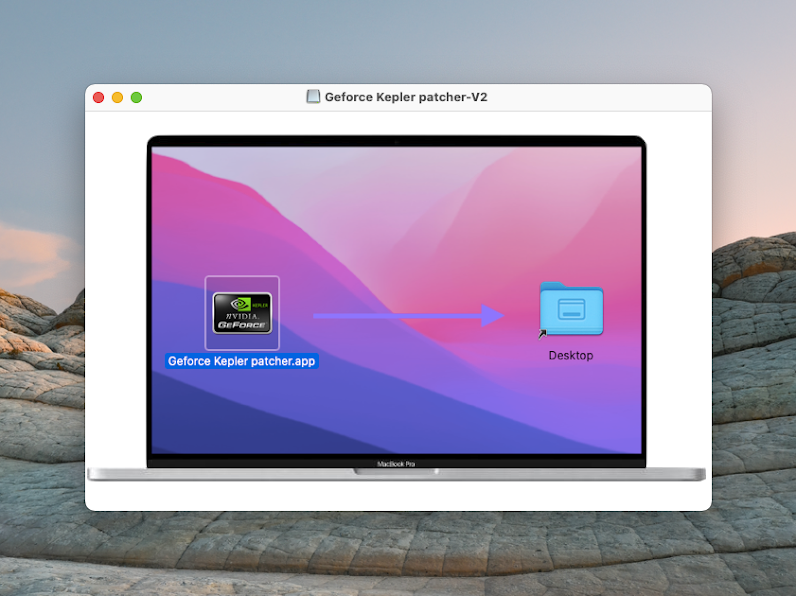Click the camera notch on the laptop image
Image resolution: width=796 pixels, height=596 pixels.
pyautogui.click(x=396, y=142)
